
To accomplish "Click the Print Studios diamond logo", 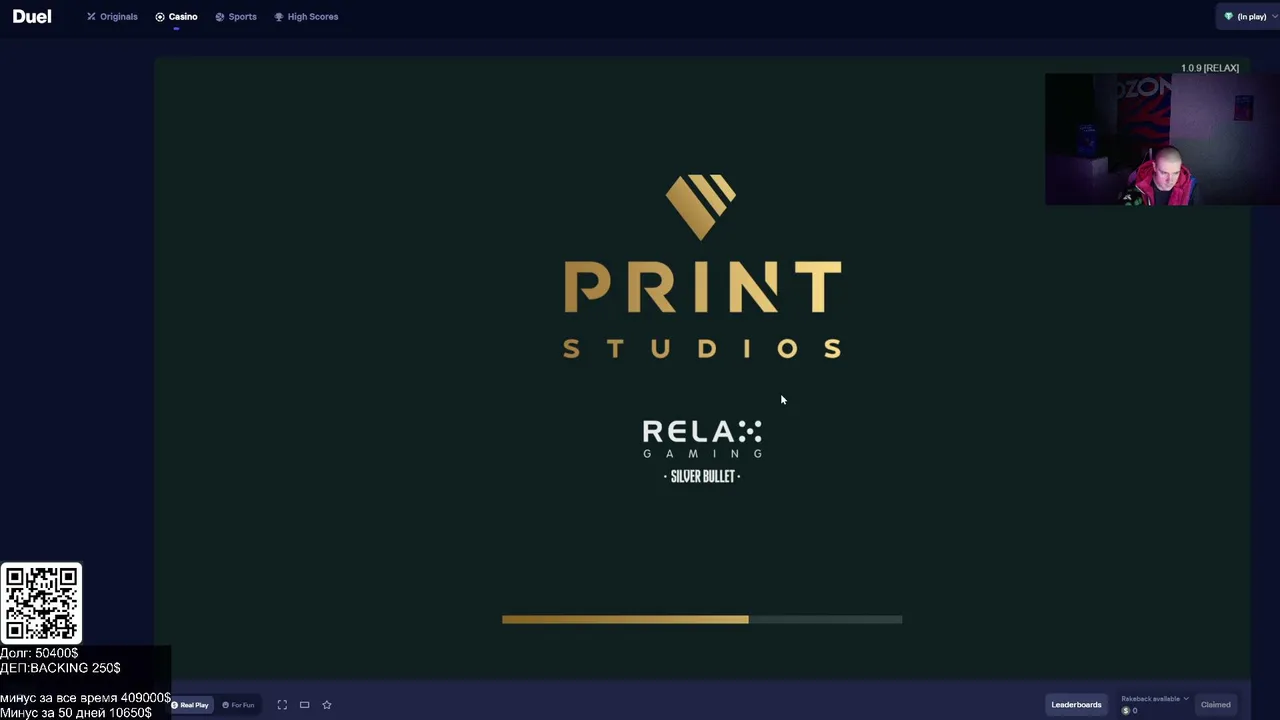I will [701, 207].
